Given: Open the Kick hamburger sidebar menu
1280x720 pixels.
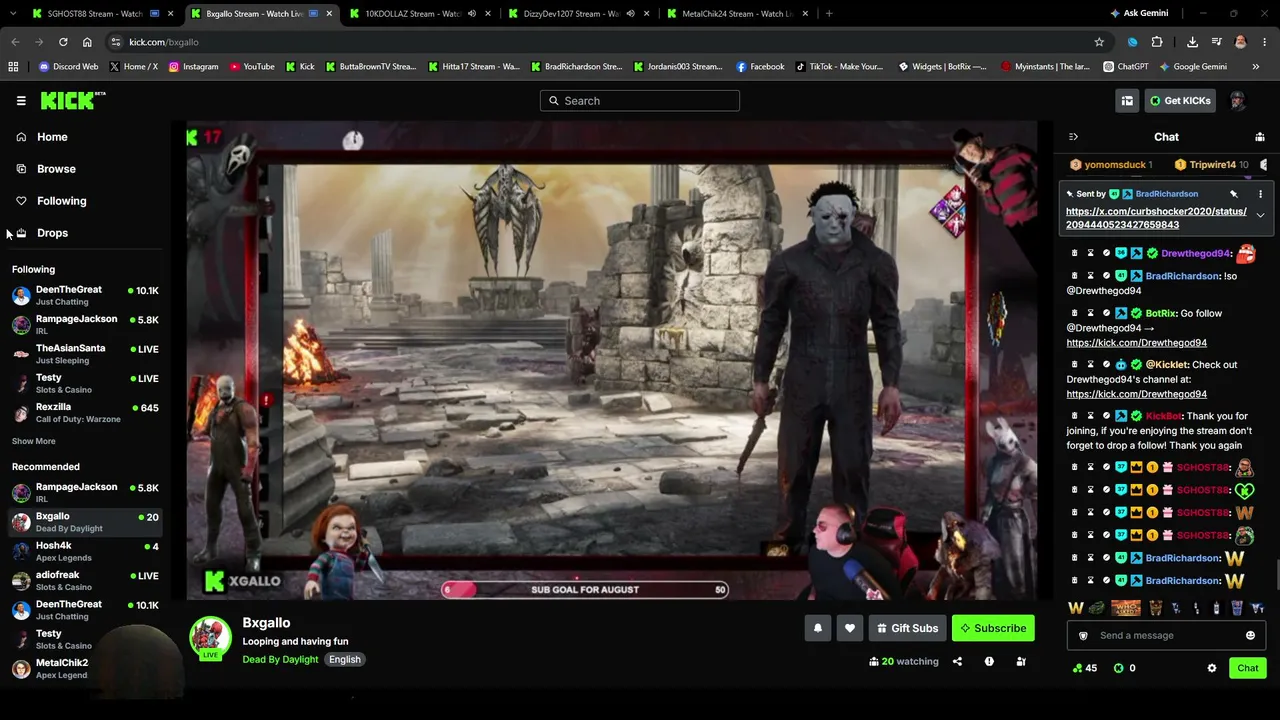Looking at the screenshot, I should [21, 100].
